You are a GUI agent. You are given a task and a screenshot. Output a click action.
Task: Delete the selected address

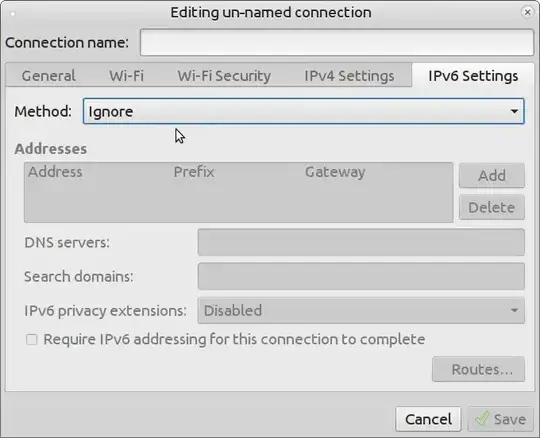pyautogui.click(x=492, y=207)
